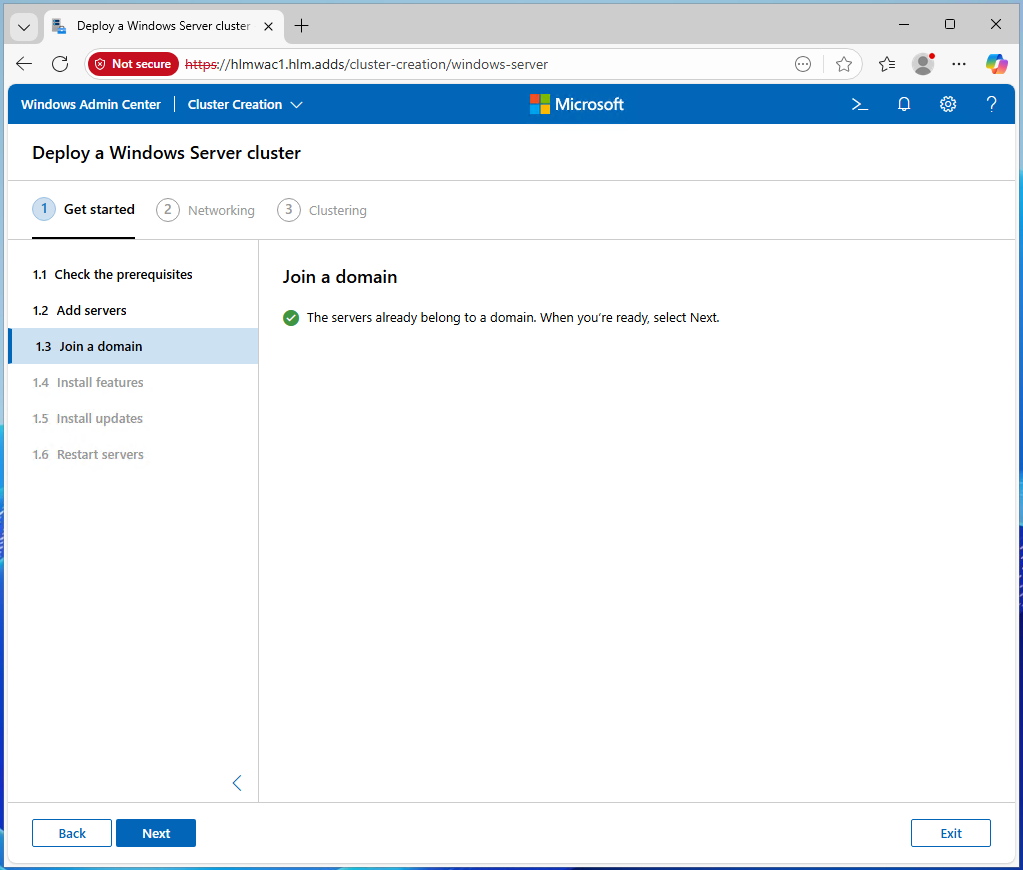Open Edge settings and more menu
This screenshot has height=870, width=1023.
[959, 64]
